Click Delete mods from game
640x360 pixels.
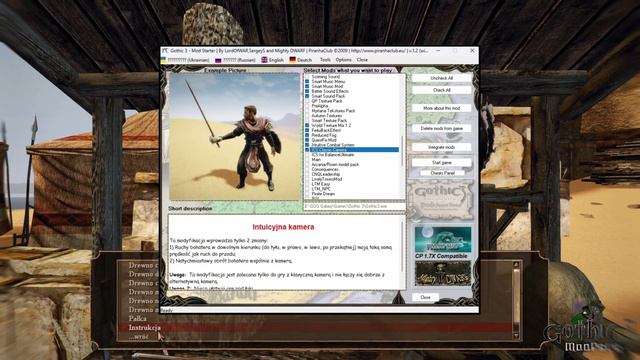pyautogui.click(x=441, y=128)
